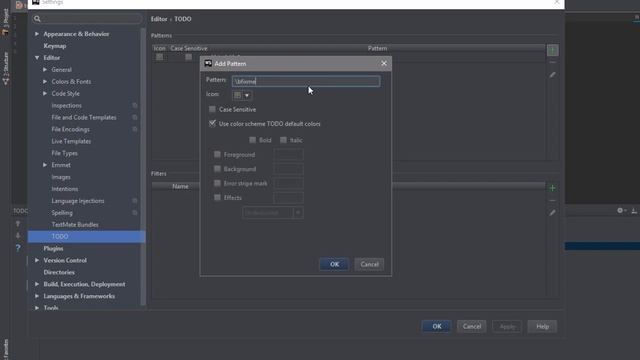The image size is (640, 360).
Task: Expand Colors & Fonts node
Action: [x=45, y=82]
